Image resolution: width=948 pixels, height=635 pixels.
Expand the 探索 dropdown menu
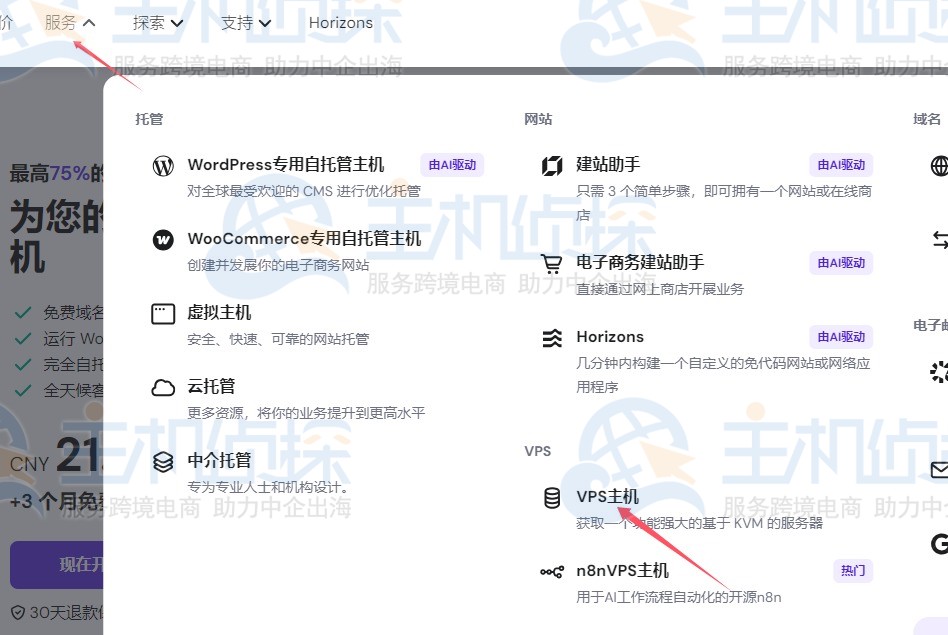click(158, 23)
